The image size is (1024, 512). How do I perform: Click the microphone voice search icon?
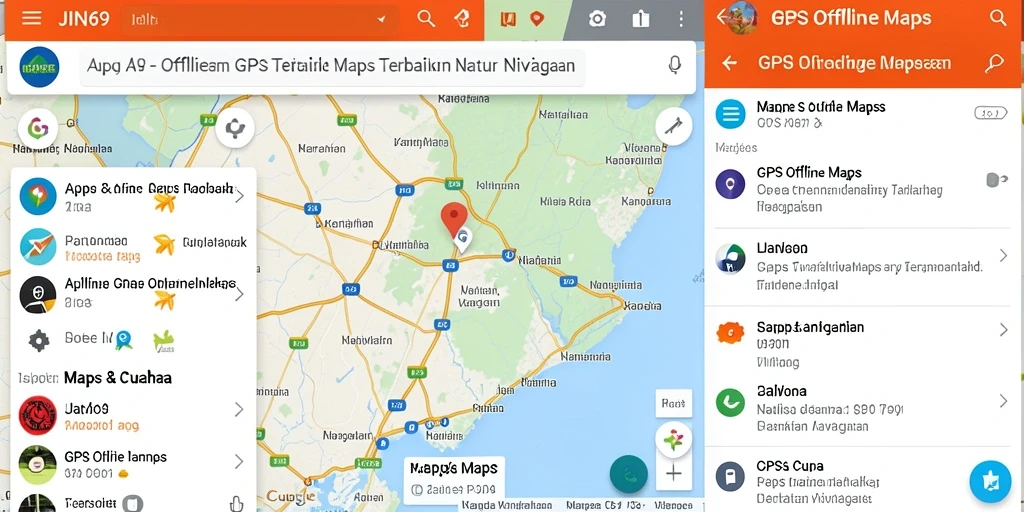[x=675, y=65]
